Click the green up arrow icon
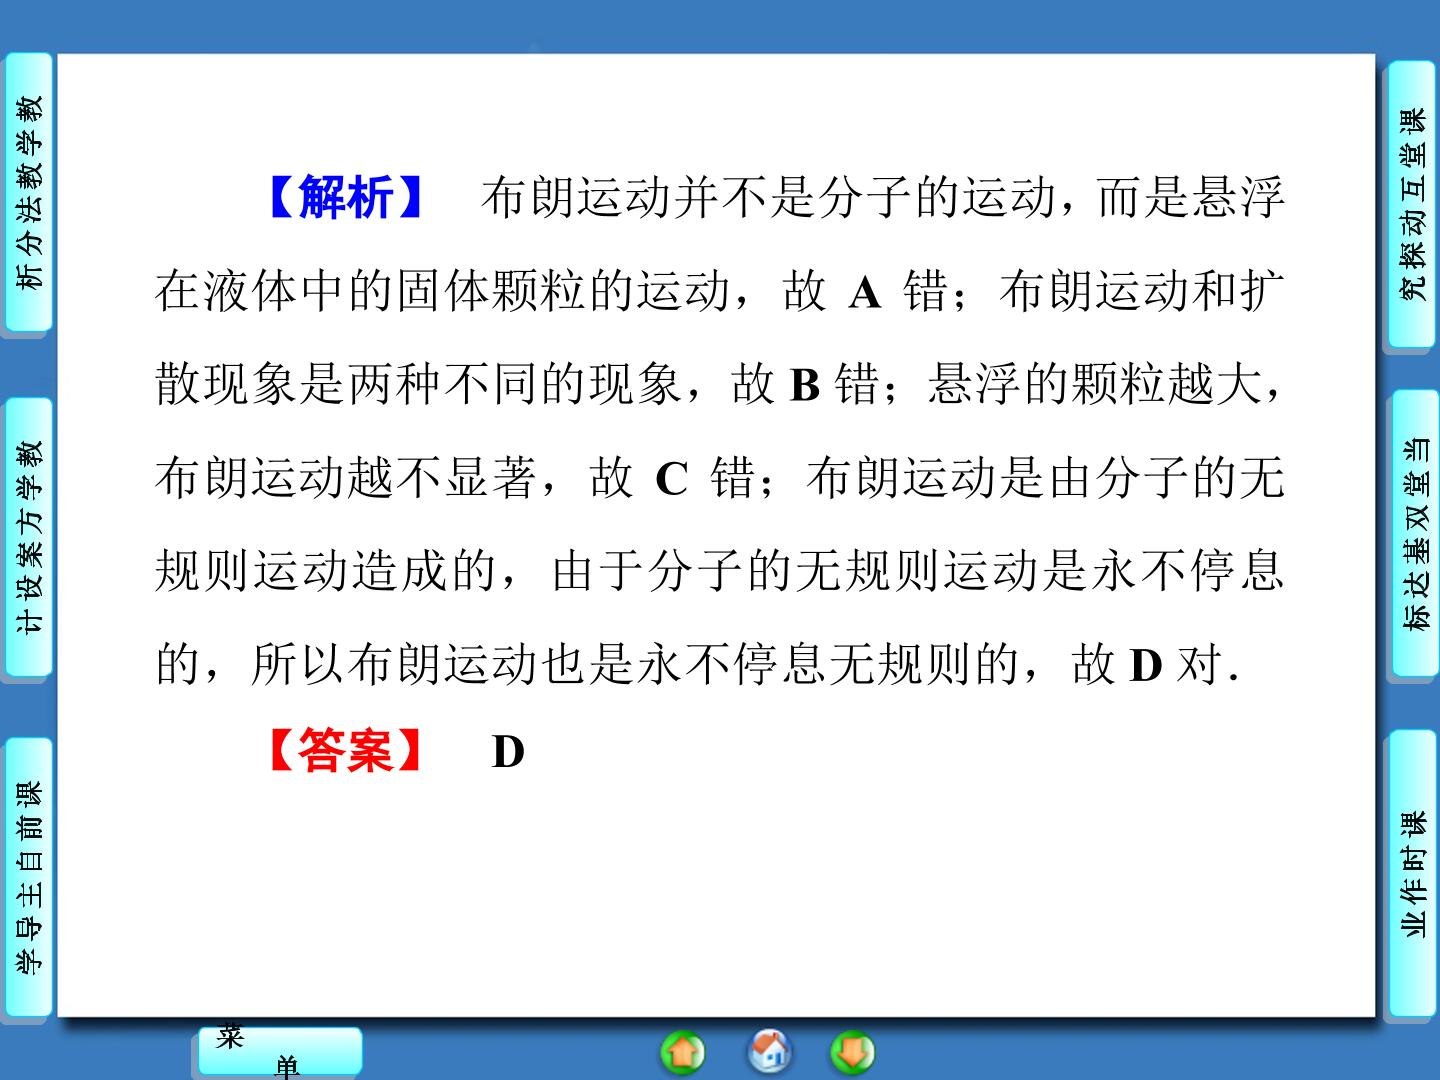1440x1080 pixels. (683, 1052)
